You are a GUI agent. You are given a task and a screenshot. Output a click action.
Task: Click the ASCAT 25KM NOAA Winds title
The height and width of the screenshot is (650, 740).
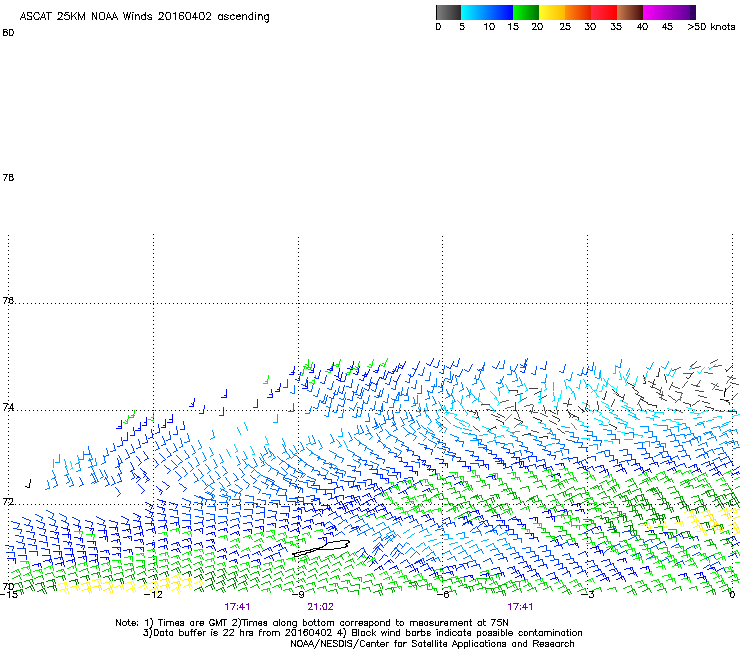click(x=144, y=17)
